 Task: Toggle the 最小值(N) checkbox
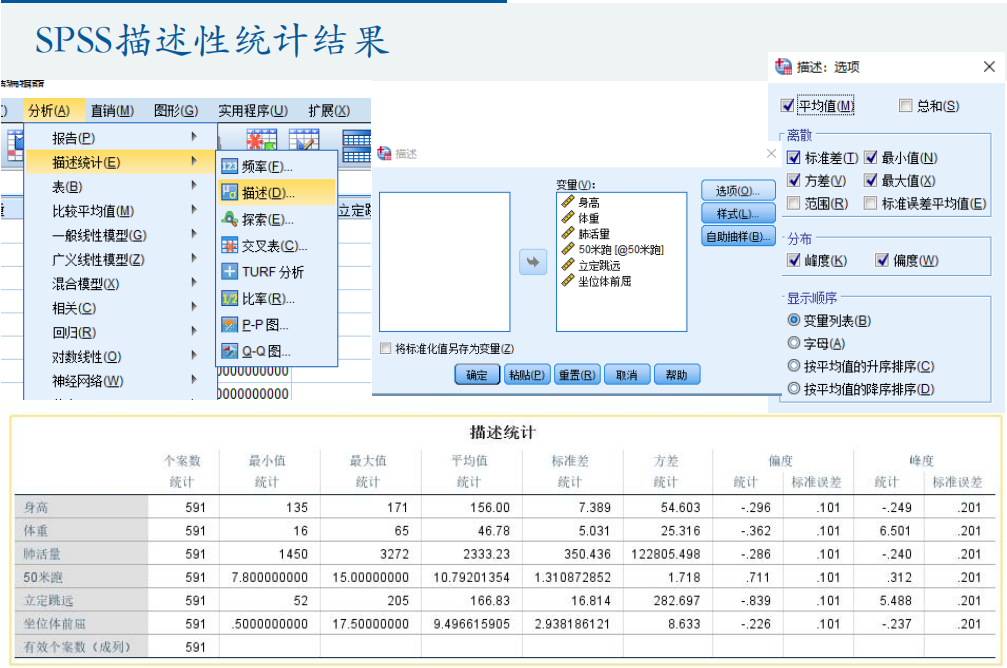(871, 158)
